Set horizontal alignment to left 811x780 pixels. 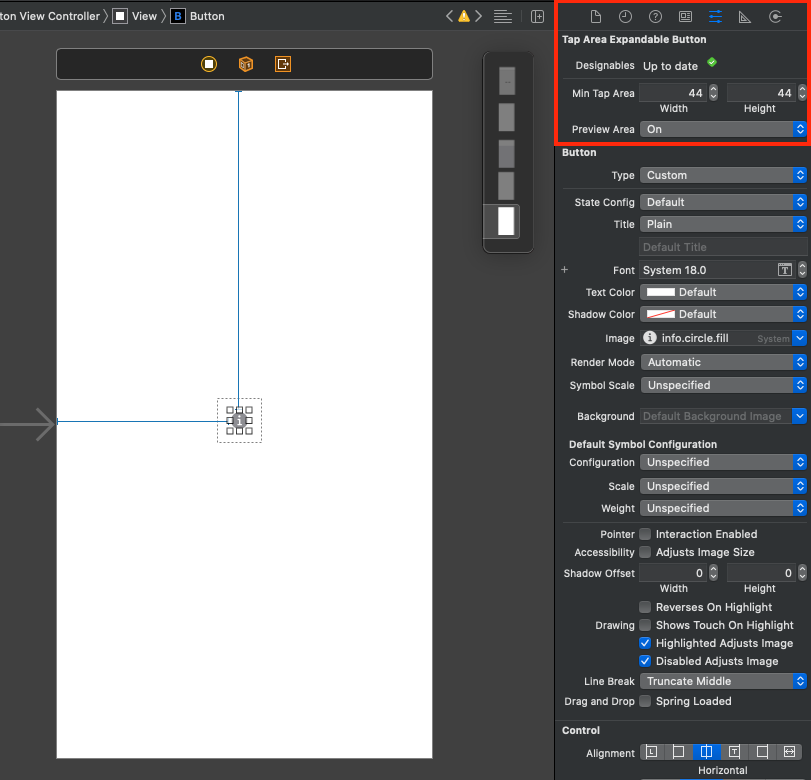click(678, 752)
